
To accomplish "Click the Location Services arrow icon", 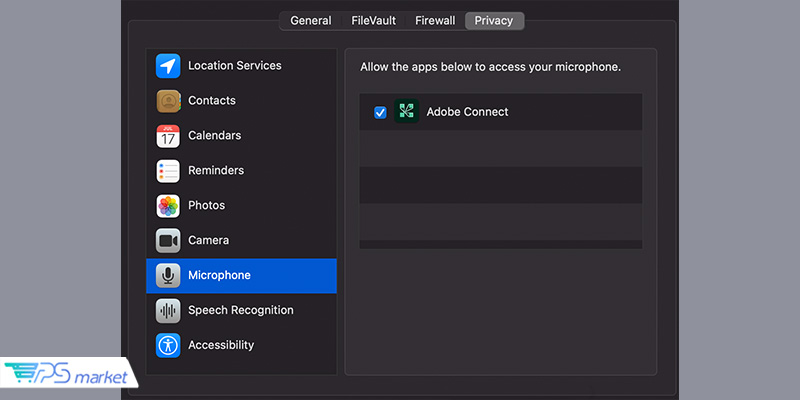I will pos(168,66).
